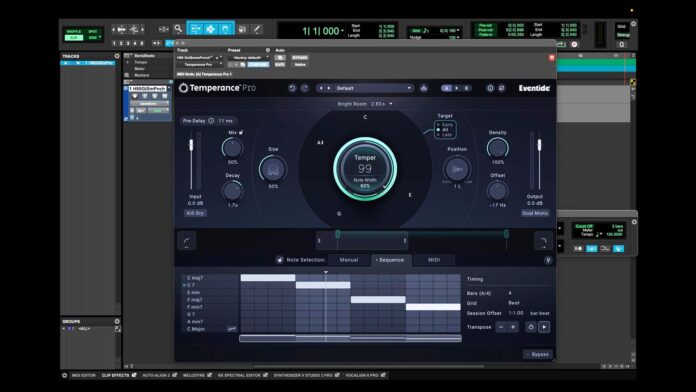Select the Grabber hand tool in Pro Tools

point(225,29)
